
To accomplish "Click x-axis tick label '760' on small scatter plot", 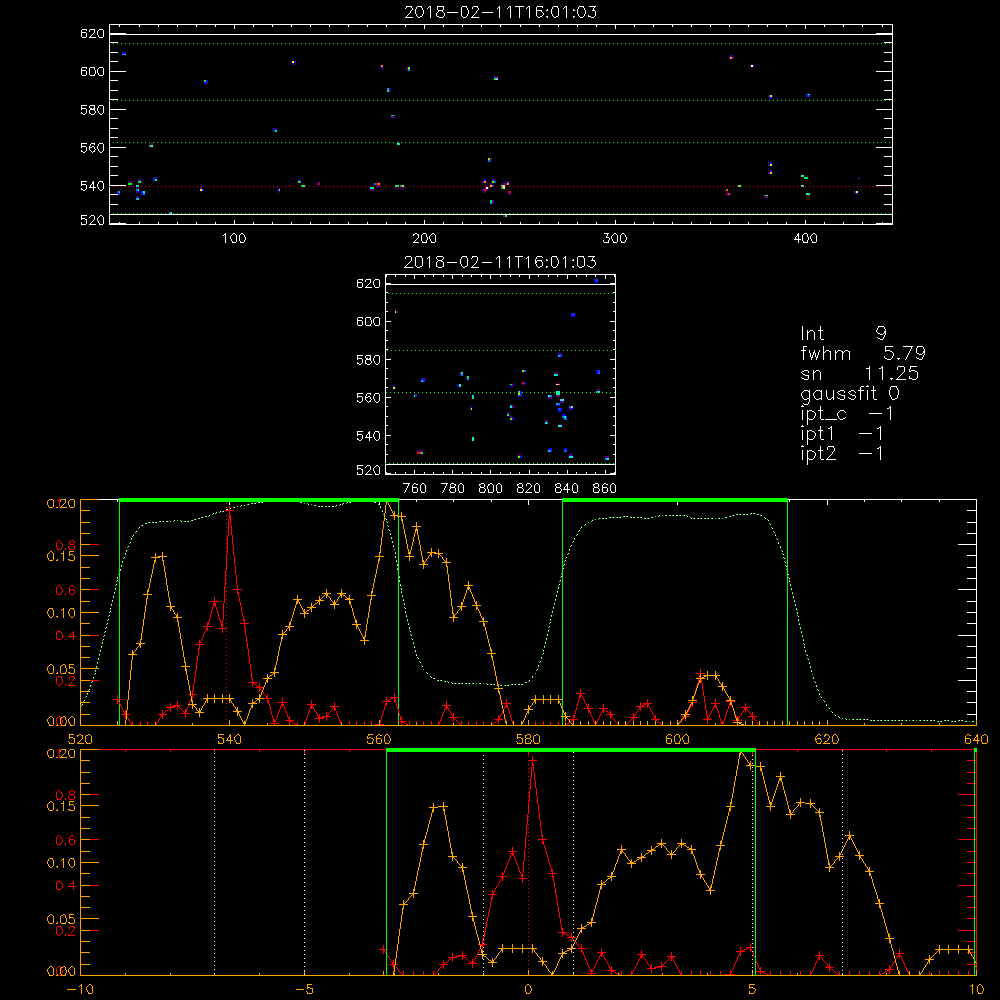I will click(415, 489).
